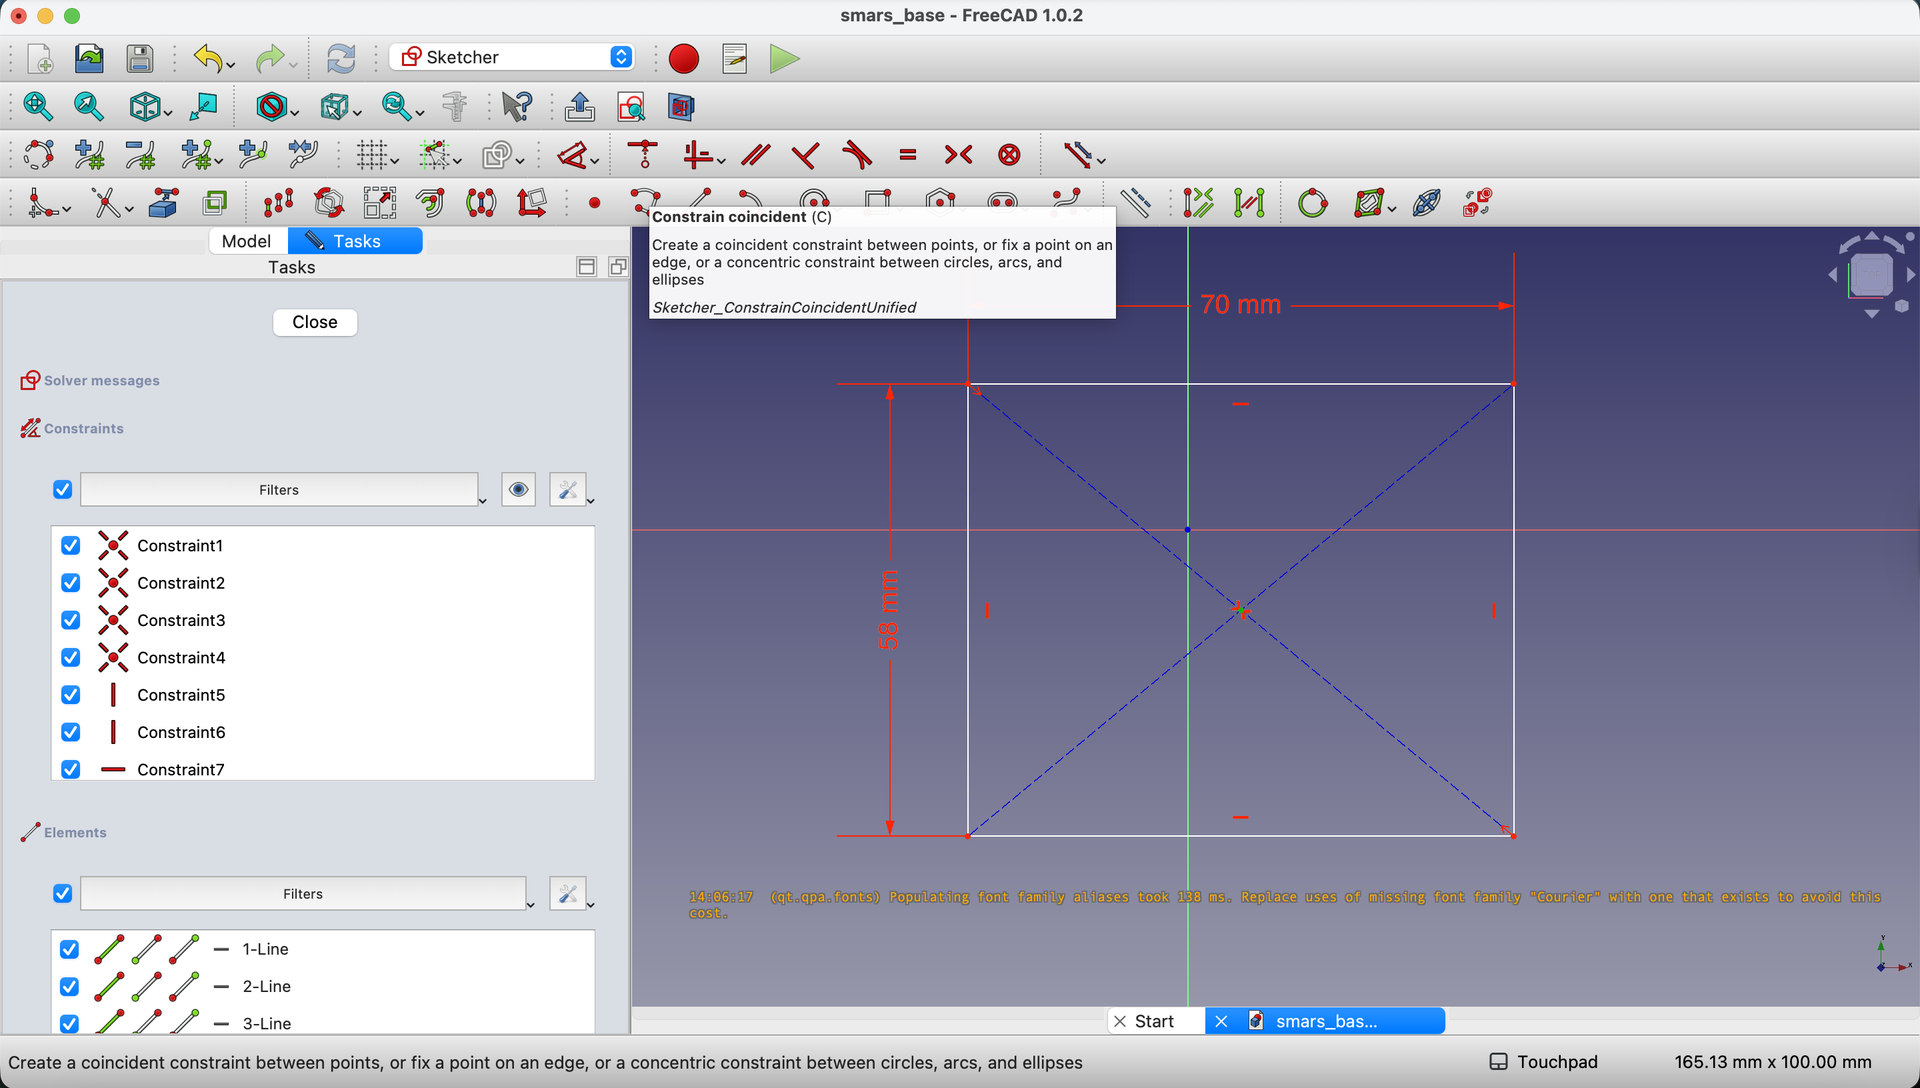Click the Close button in Tasks

tap(315, 322)
